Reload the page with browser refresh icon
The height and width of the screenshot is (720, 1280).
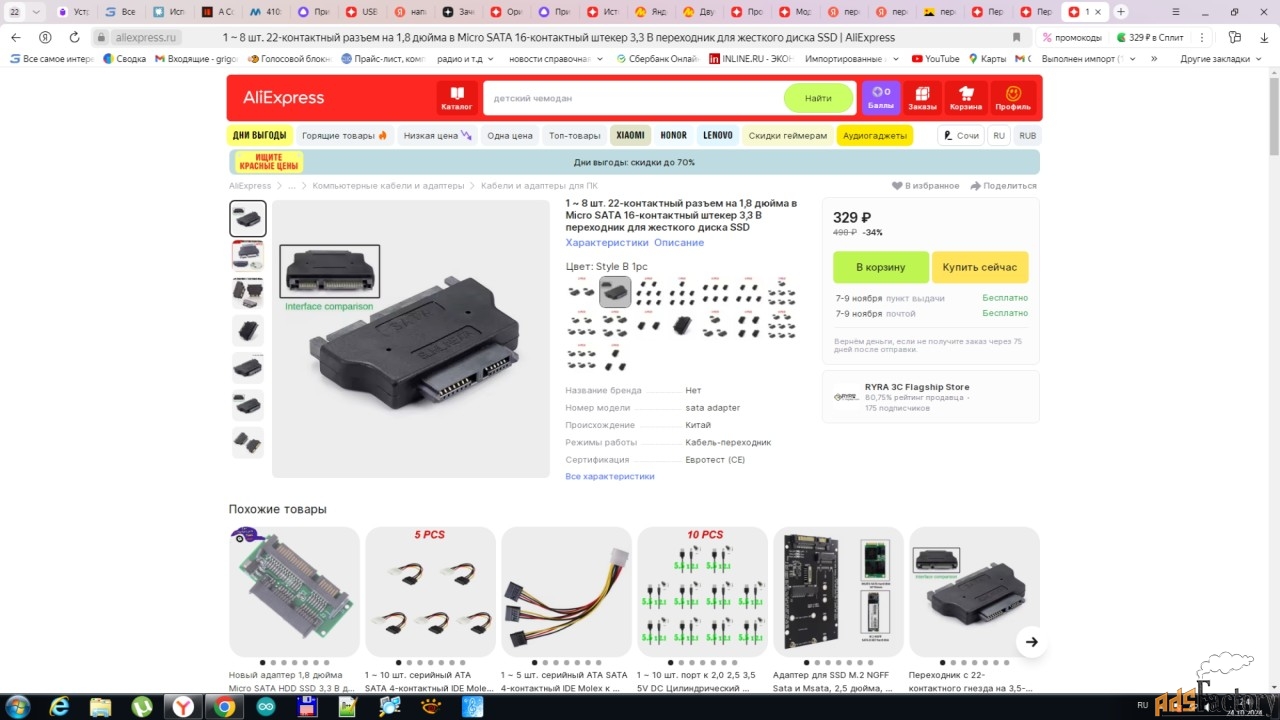point(74,37)
